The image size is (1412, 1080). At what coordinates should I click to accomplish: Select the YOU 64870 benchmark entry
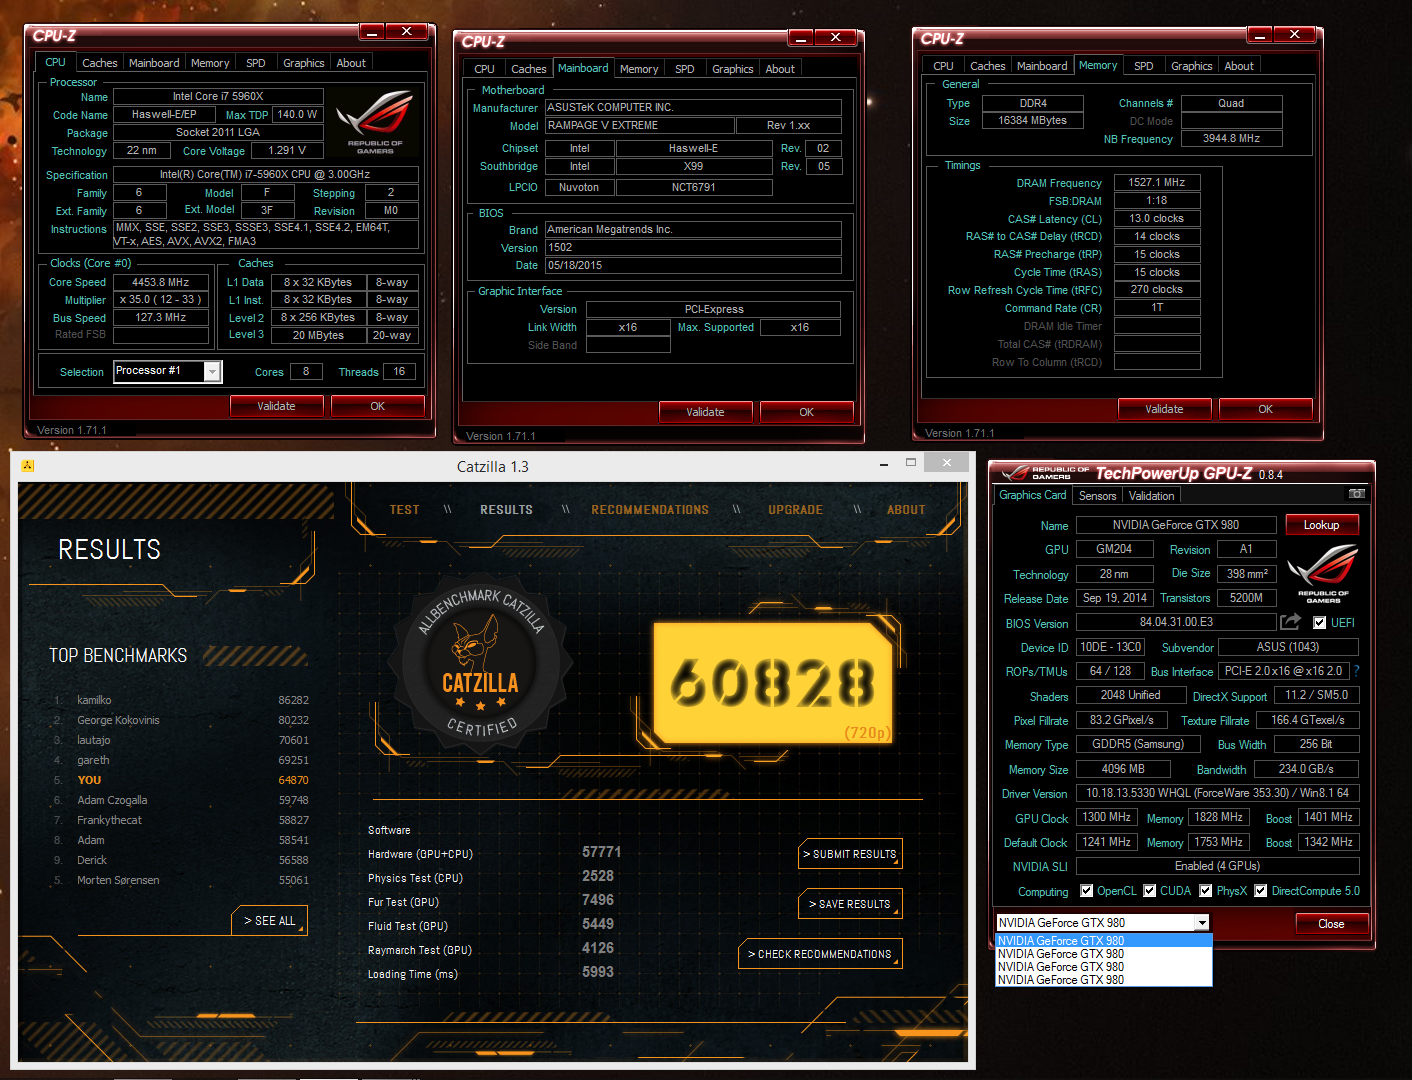point(180,780)
